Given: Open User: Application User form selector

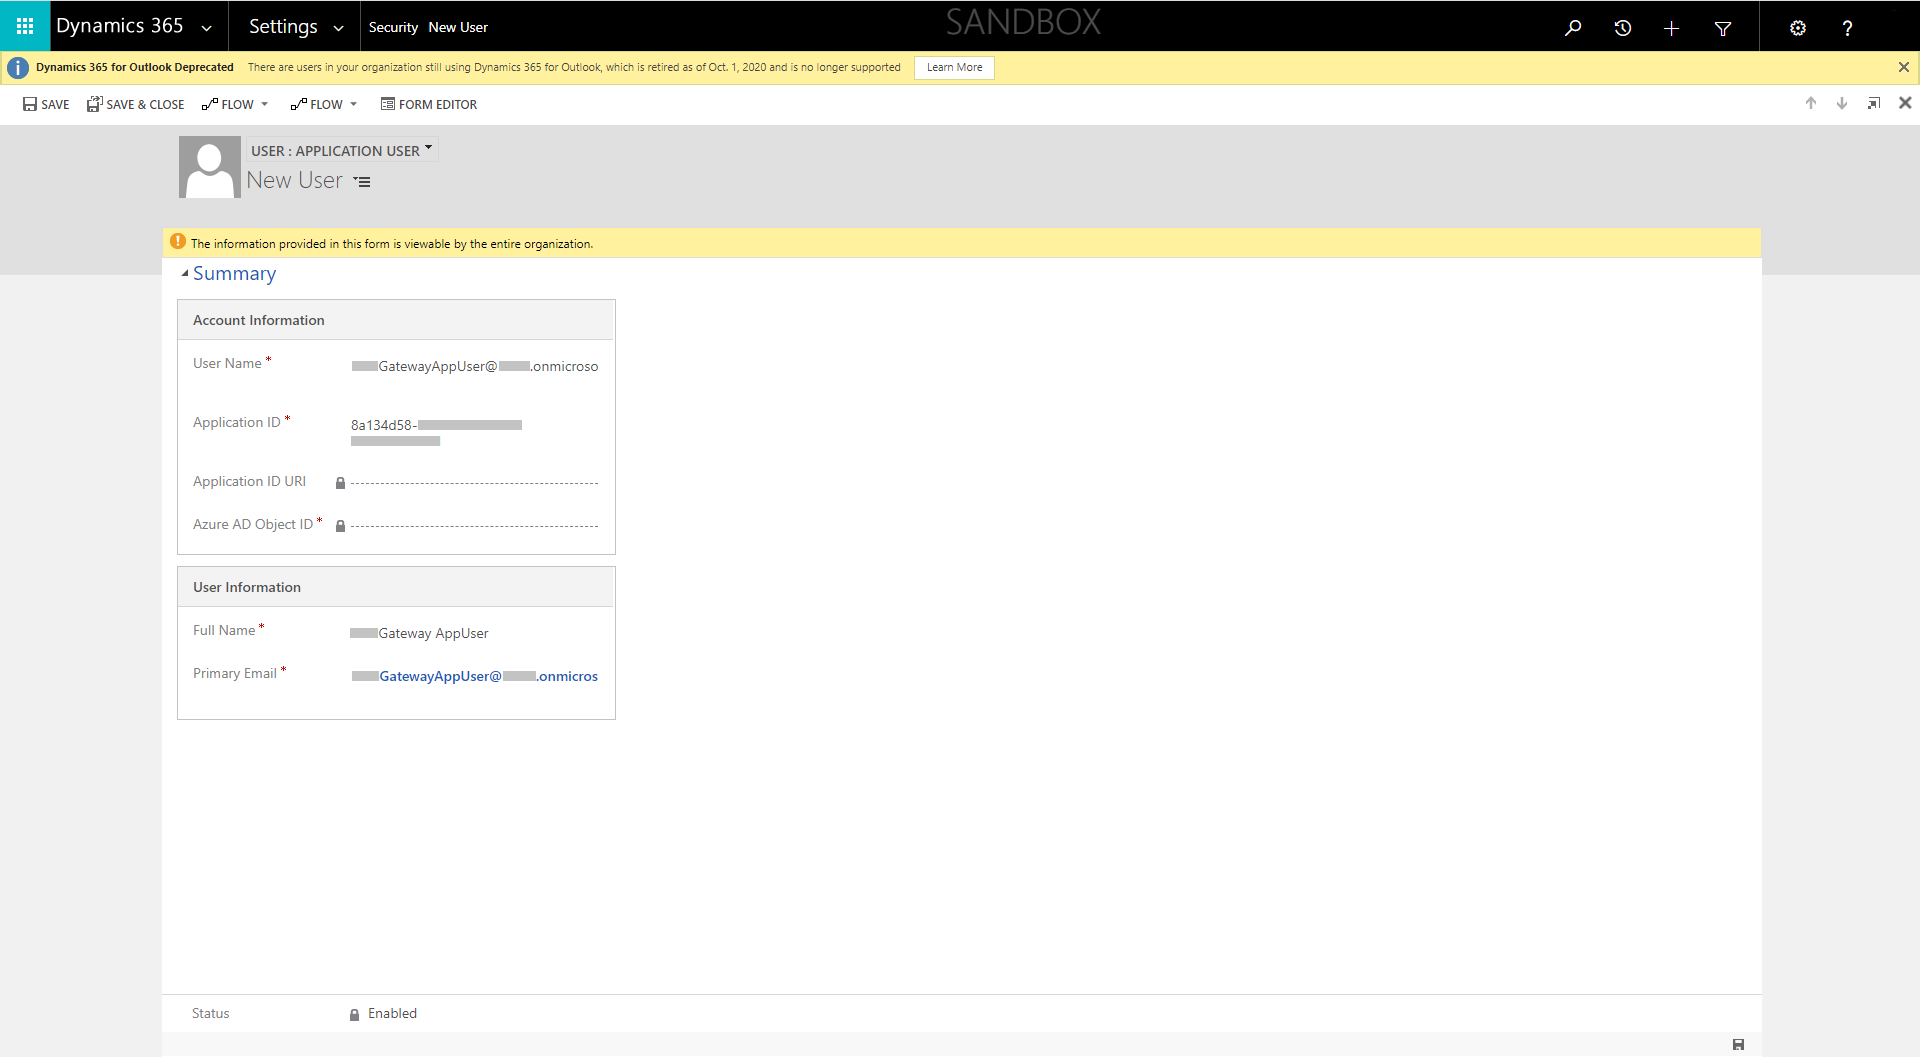Looking at the screenshot, I should tap(341, 150).
